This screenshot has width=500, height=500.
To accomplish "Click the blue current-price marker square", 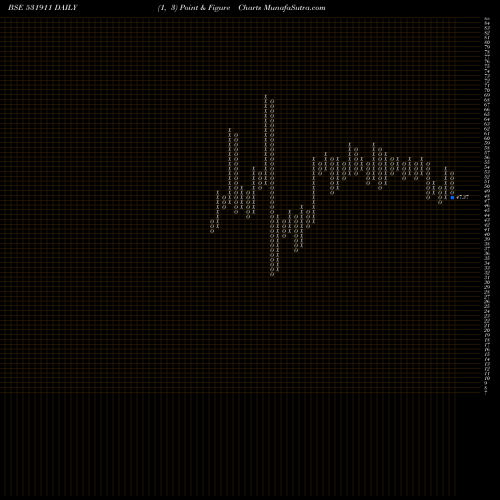I will (452, 197).
